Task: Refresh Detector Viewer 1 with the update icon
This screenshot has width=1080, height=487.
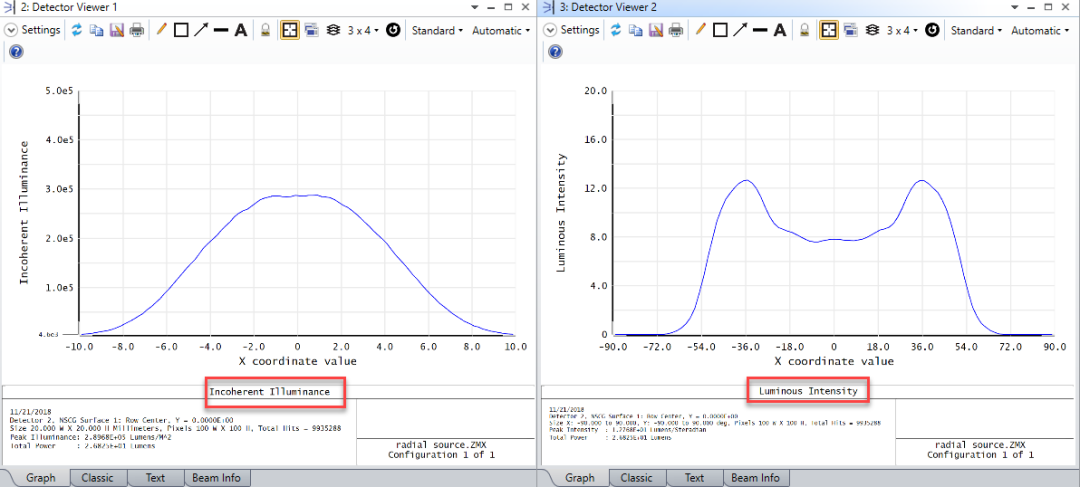Action: pyautogui.click(x=76, y=30)
